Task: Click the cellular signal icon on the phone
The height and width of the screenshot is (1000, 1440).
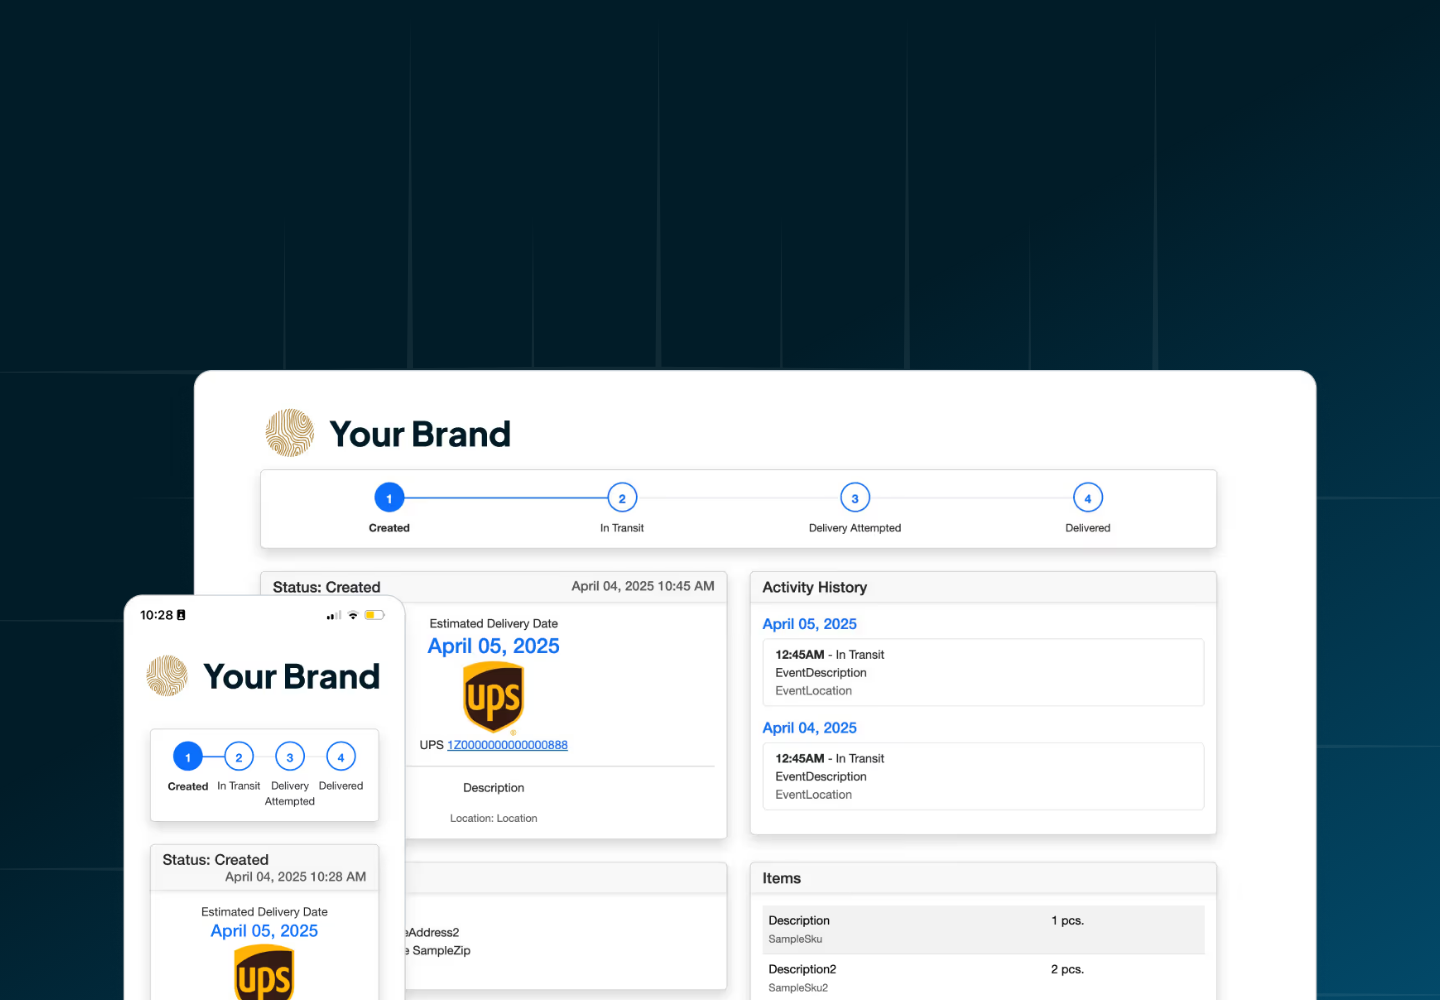Action: coord(332,615)
